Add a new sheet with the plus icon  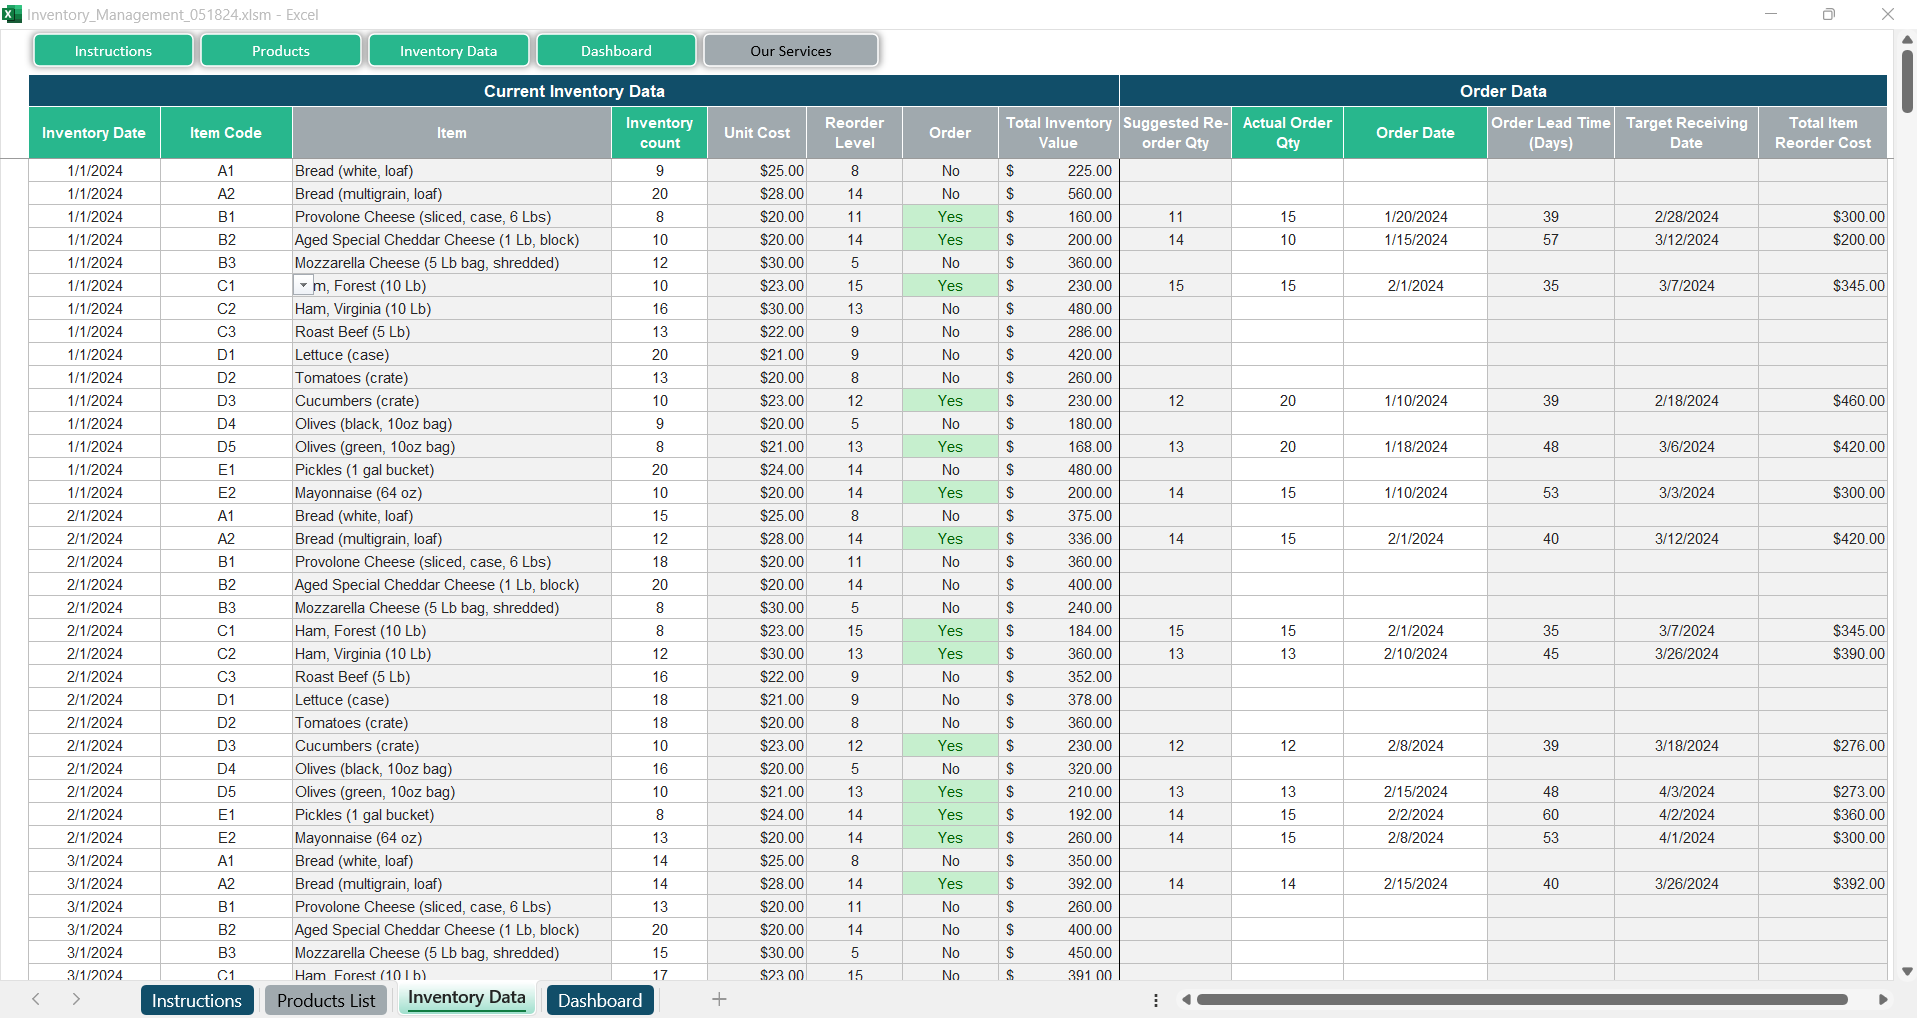(719, 999)
